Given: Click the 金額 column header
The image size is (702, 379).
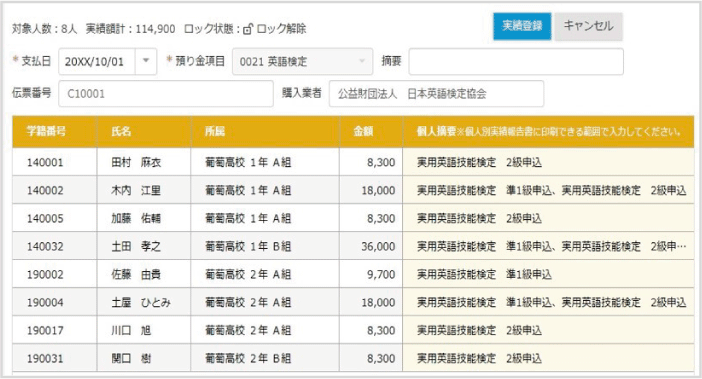Looking at the screenshot, I should click(371, 132).
